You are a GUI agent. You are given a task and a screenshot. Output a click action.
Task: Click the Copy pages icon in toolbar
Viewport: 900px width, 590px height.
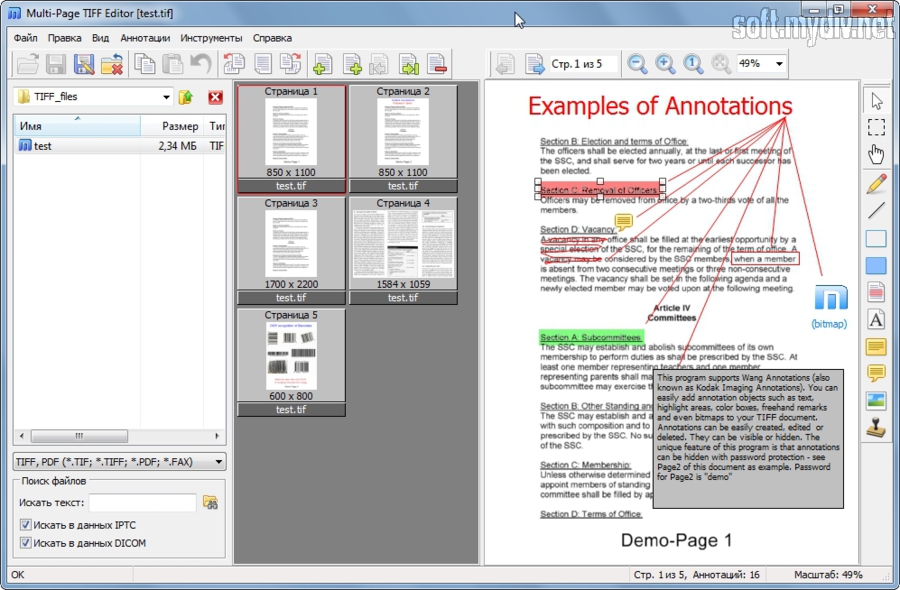[x=145, y=64]
